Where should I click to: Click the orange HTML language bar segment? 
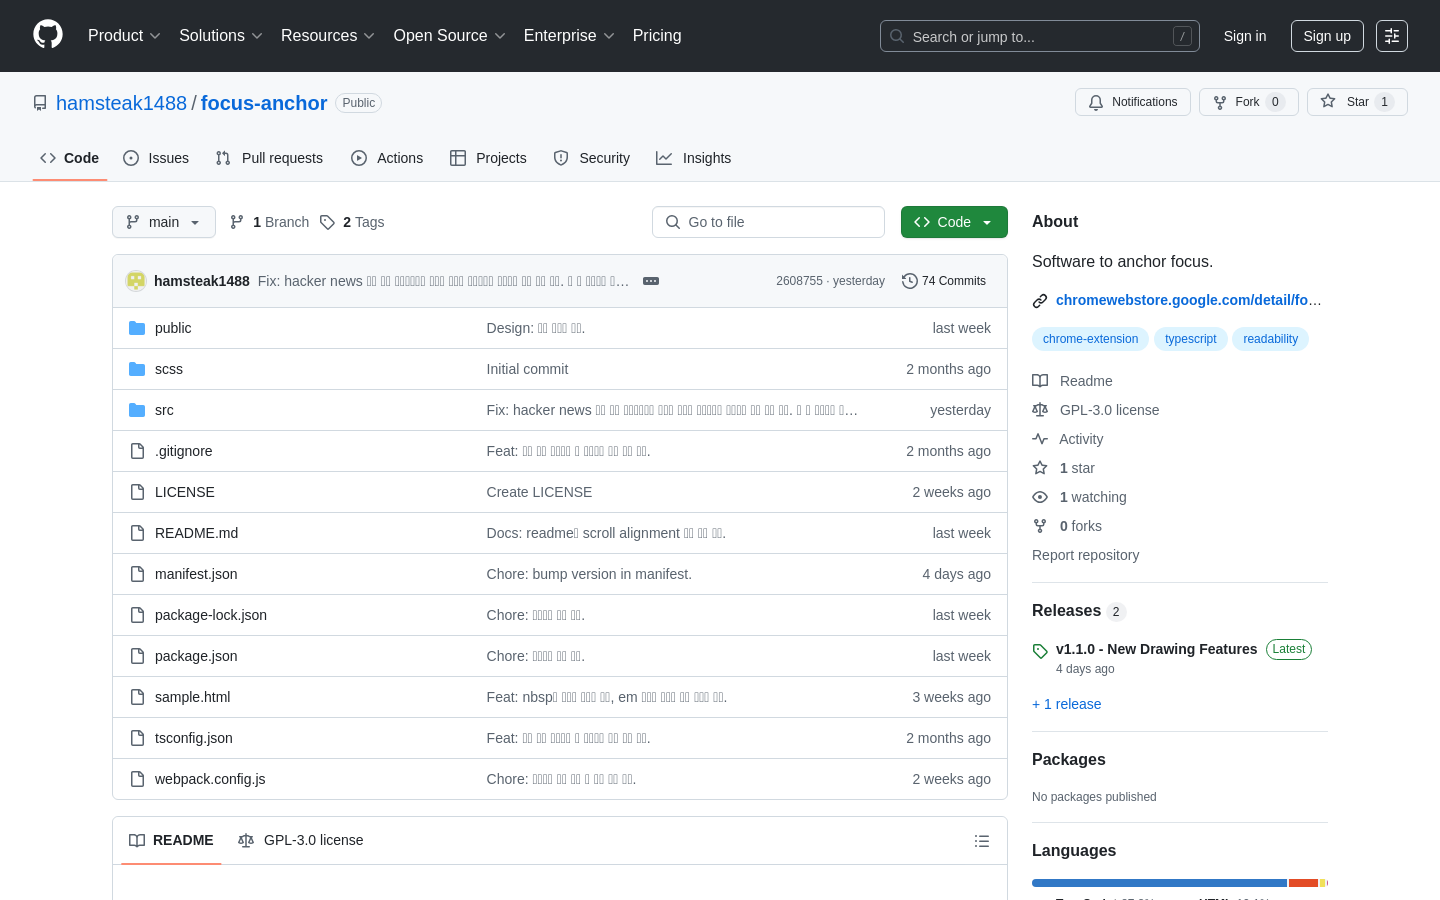click(1304, 883)
